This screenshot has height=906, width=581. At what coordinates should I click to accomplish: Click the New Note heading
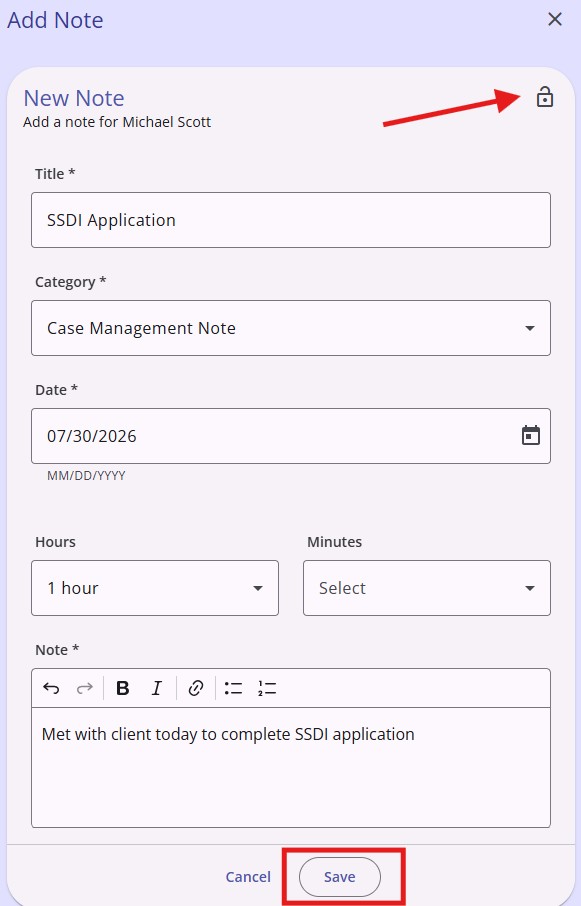74,98
